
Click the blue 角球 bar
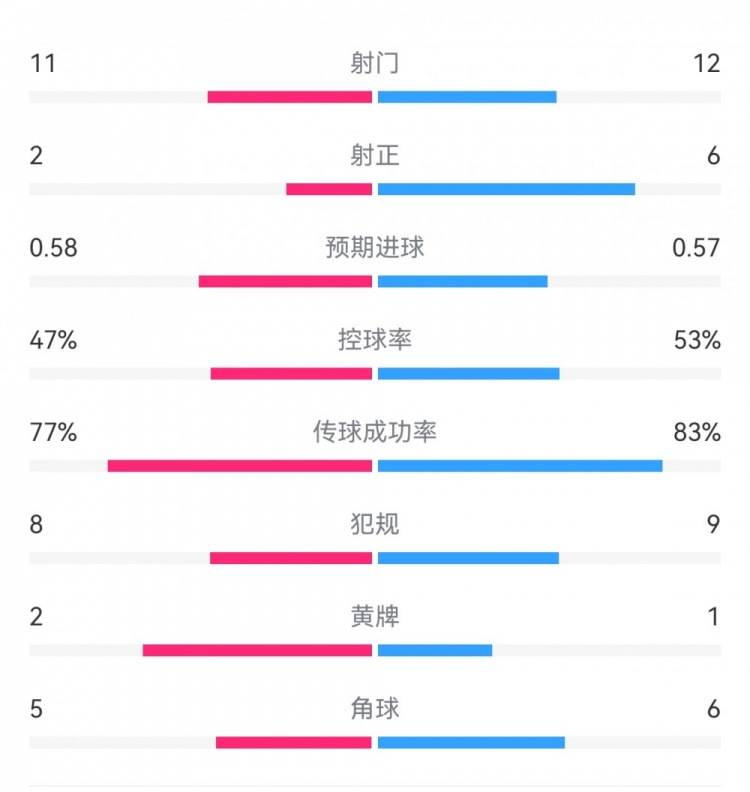[471, 742]
